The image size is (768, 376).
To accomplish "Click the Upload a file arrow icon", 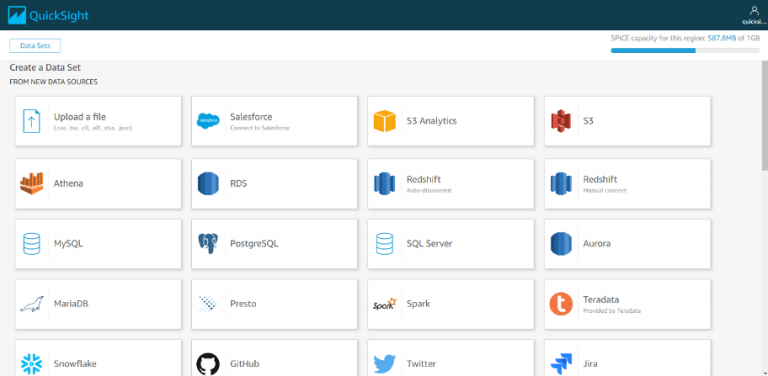I will [x=32, y=121].
